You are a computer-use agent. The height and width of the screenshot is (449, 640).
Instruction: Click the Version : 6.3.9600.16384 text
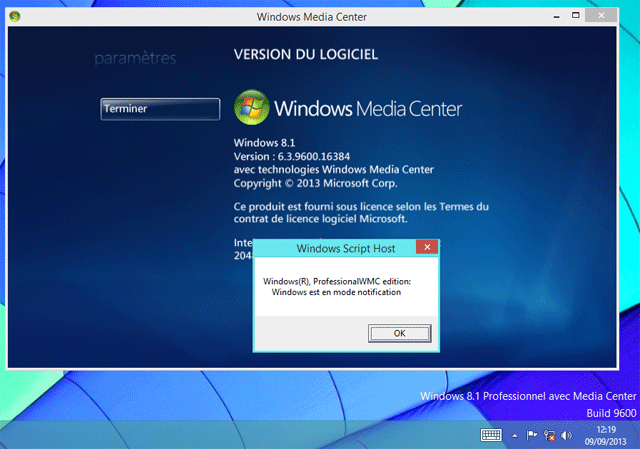point(292,156)
